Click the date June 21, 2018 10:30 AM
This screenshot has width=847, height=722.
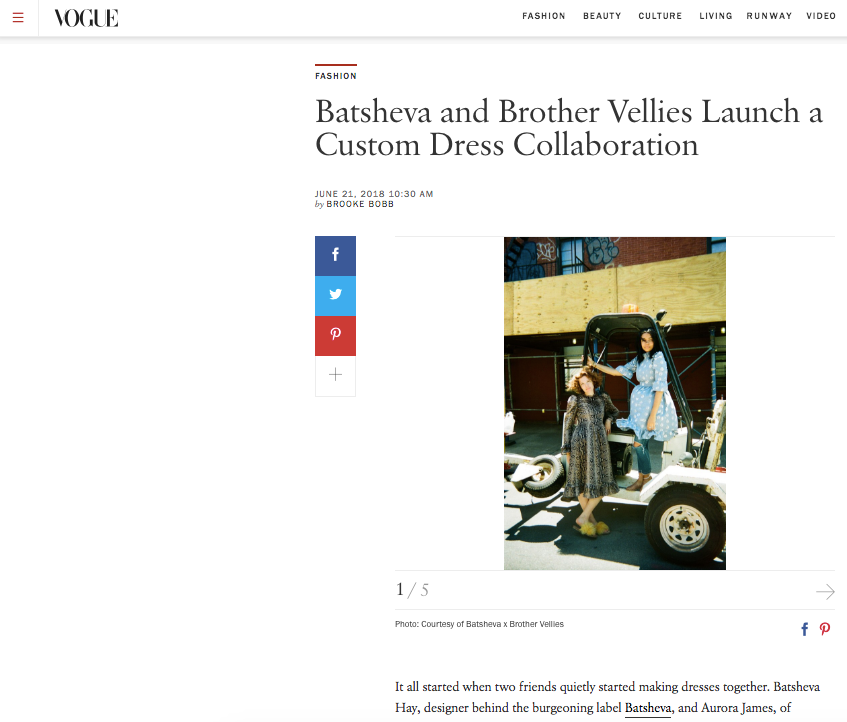pos(374,194)
